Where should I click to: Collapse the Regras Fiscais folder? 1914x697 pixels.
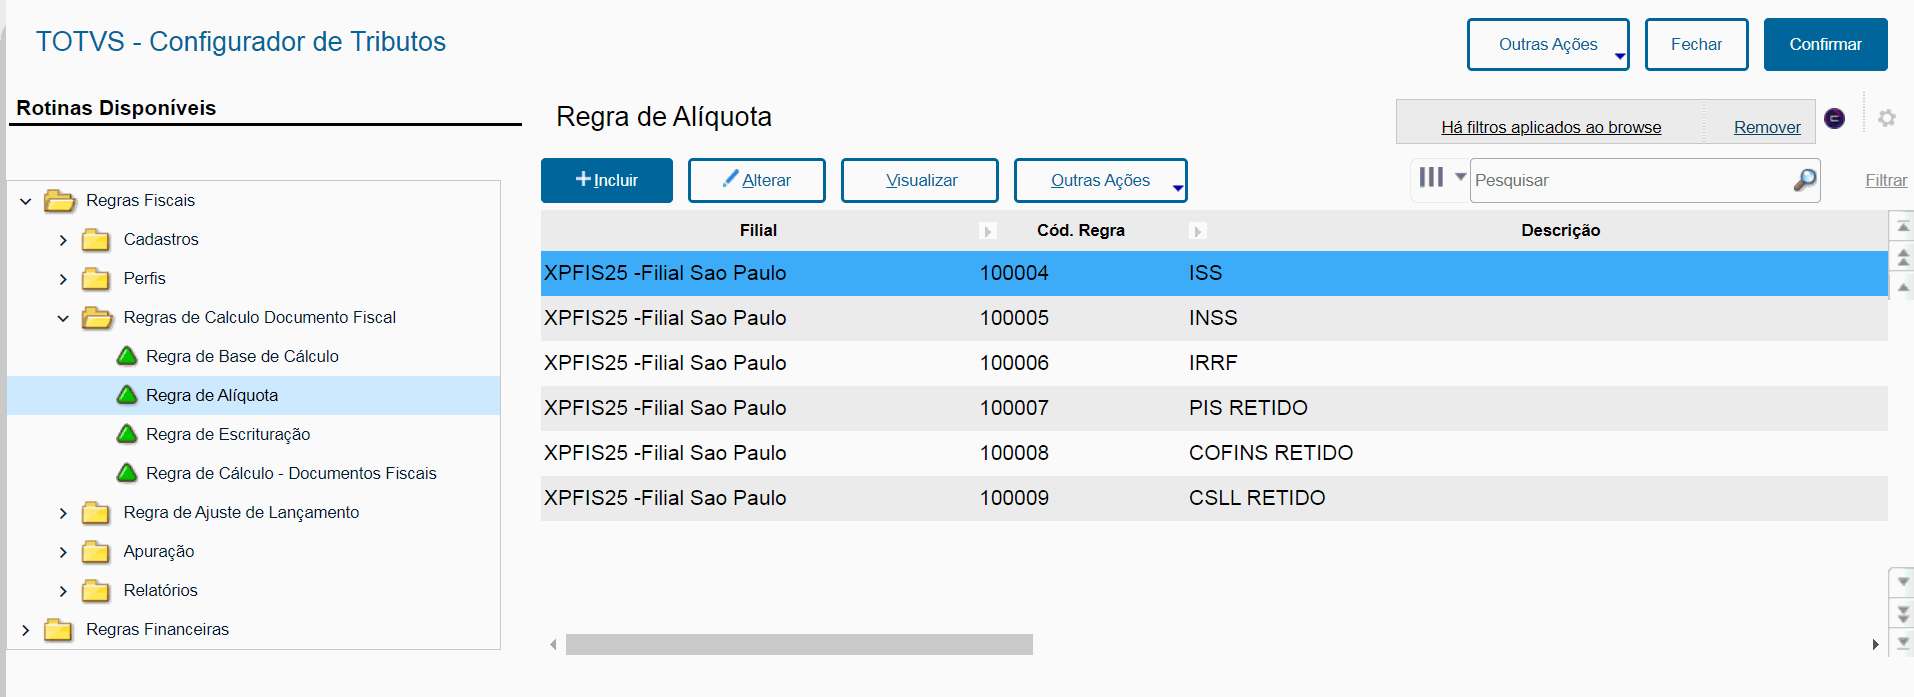26,201
